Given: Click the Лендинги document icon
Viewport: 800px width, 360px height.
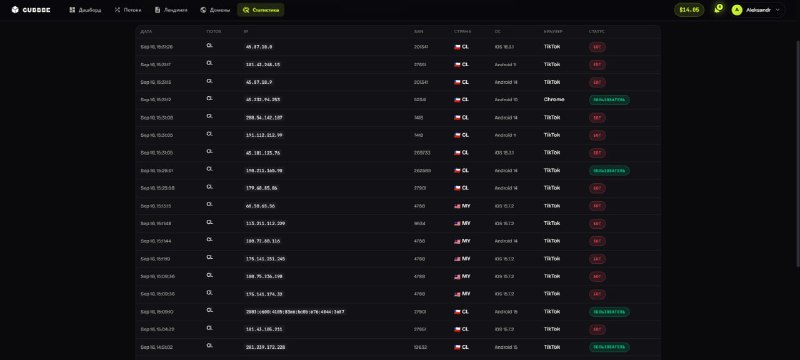Looking at the screenshot, I should pyautogui.click(x=158, y=10).
